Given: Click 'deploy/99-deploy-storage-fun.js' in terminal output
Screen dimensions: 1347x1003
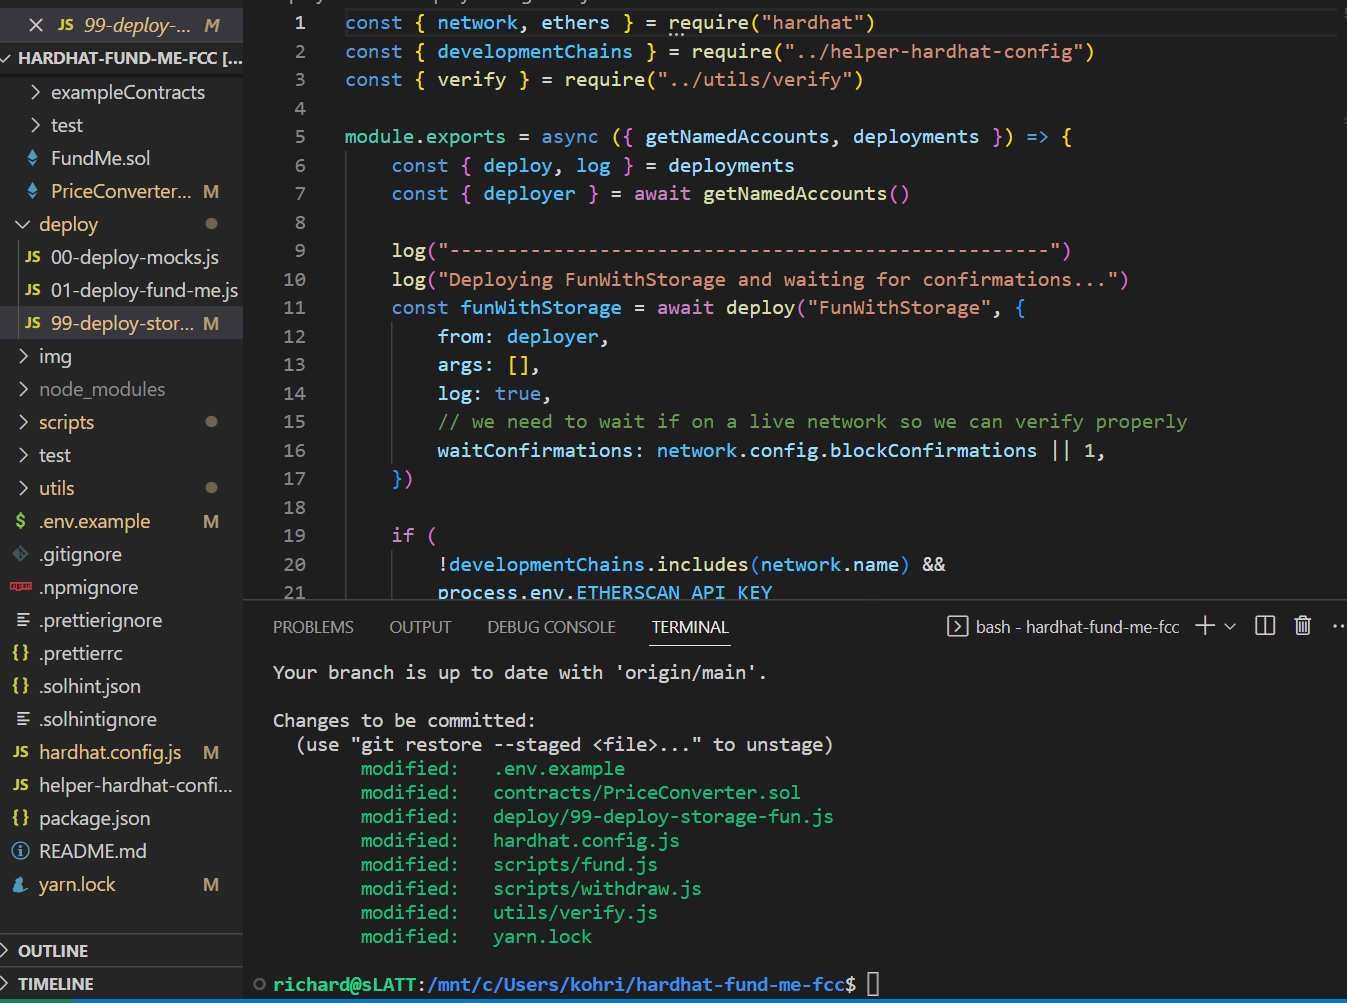Looking at the screenshot, I should 663,817.
